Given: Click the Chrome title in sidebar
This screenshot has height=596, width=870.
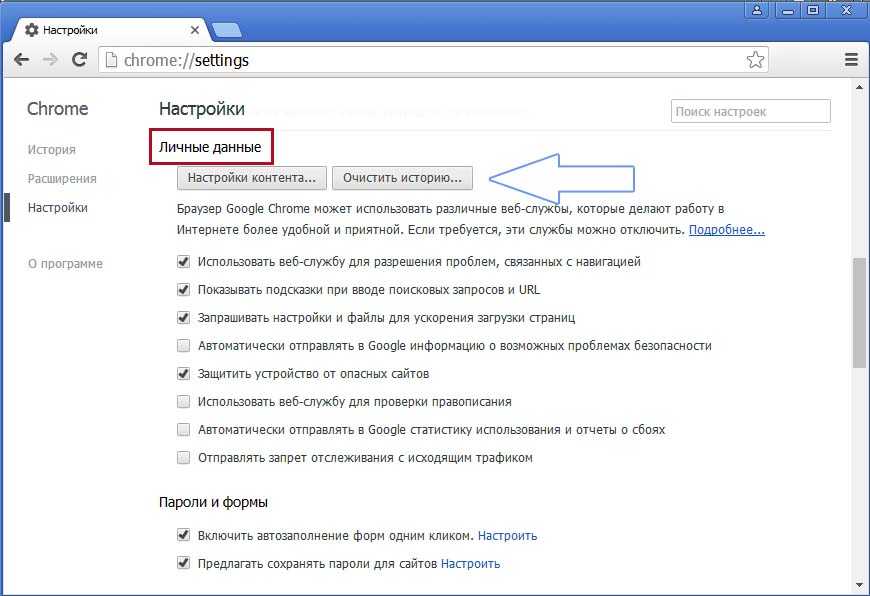Looking at the screenshot, I should pos(58,109).
